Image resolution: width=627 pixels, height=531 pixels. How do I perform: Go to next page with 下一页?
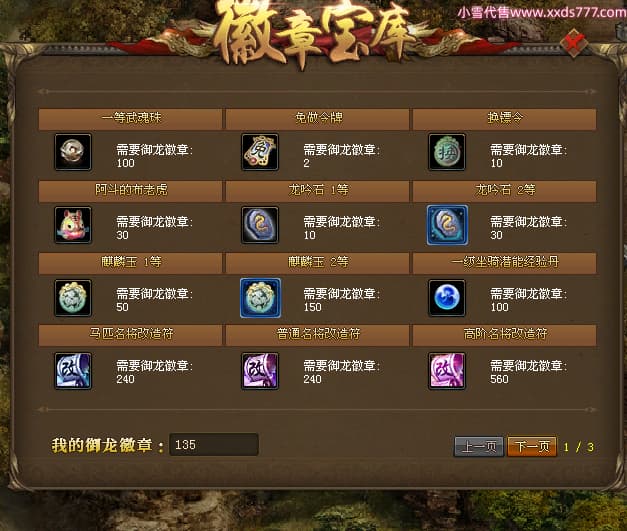pyautogui.click(x=532, y=446)
